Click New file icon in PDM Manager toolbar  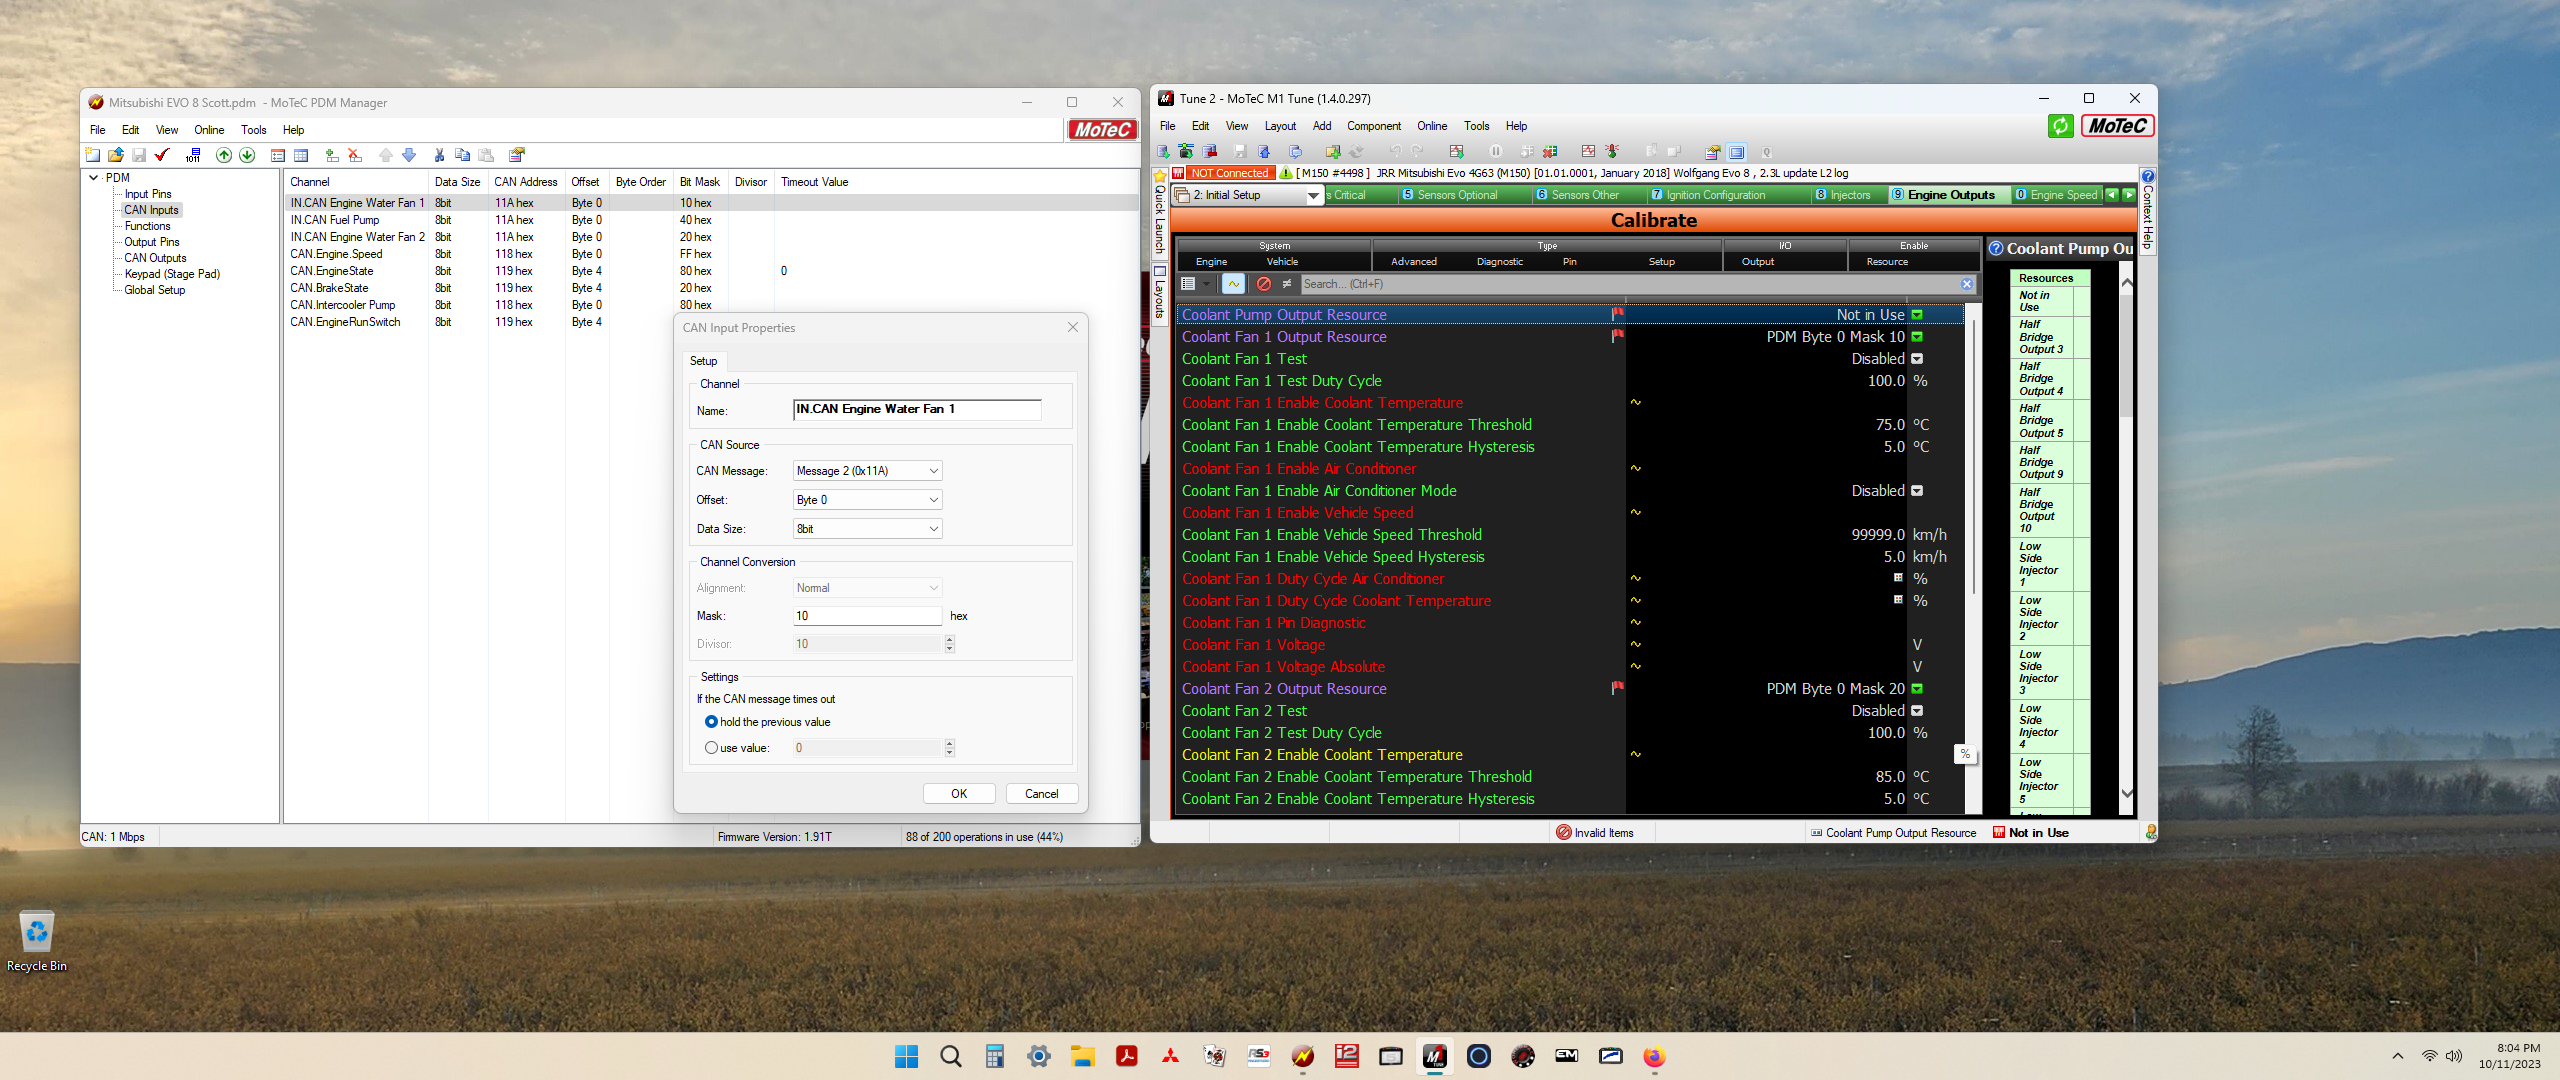(x=93, y=155)
